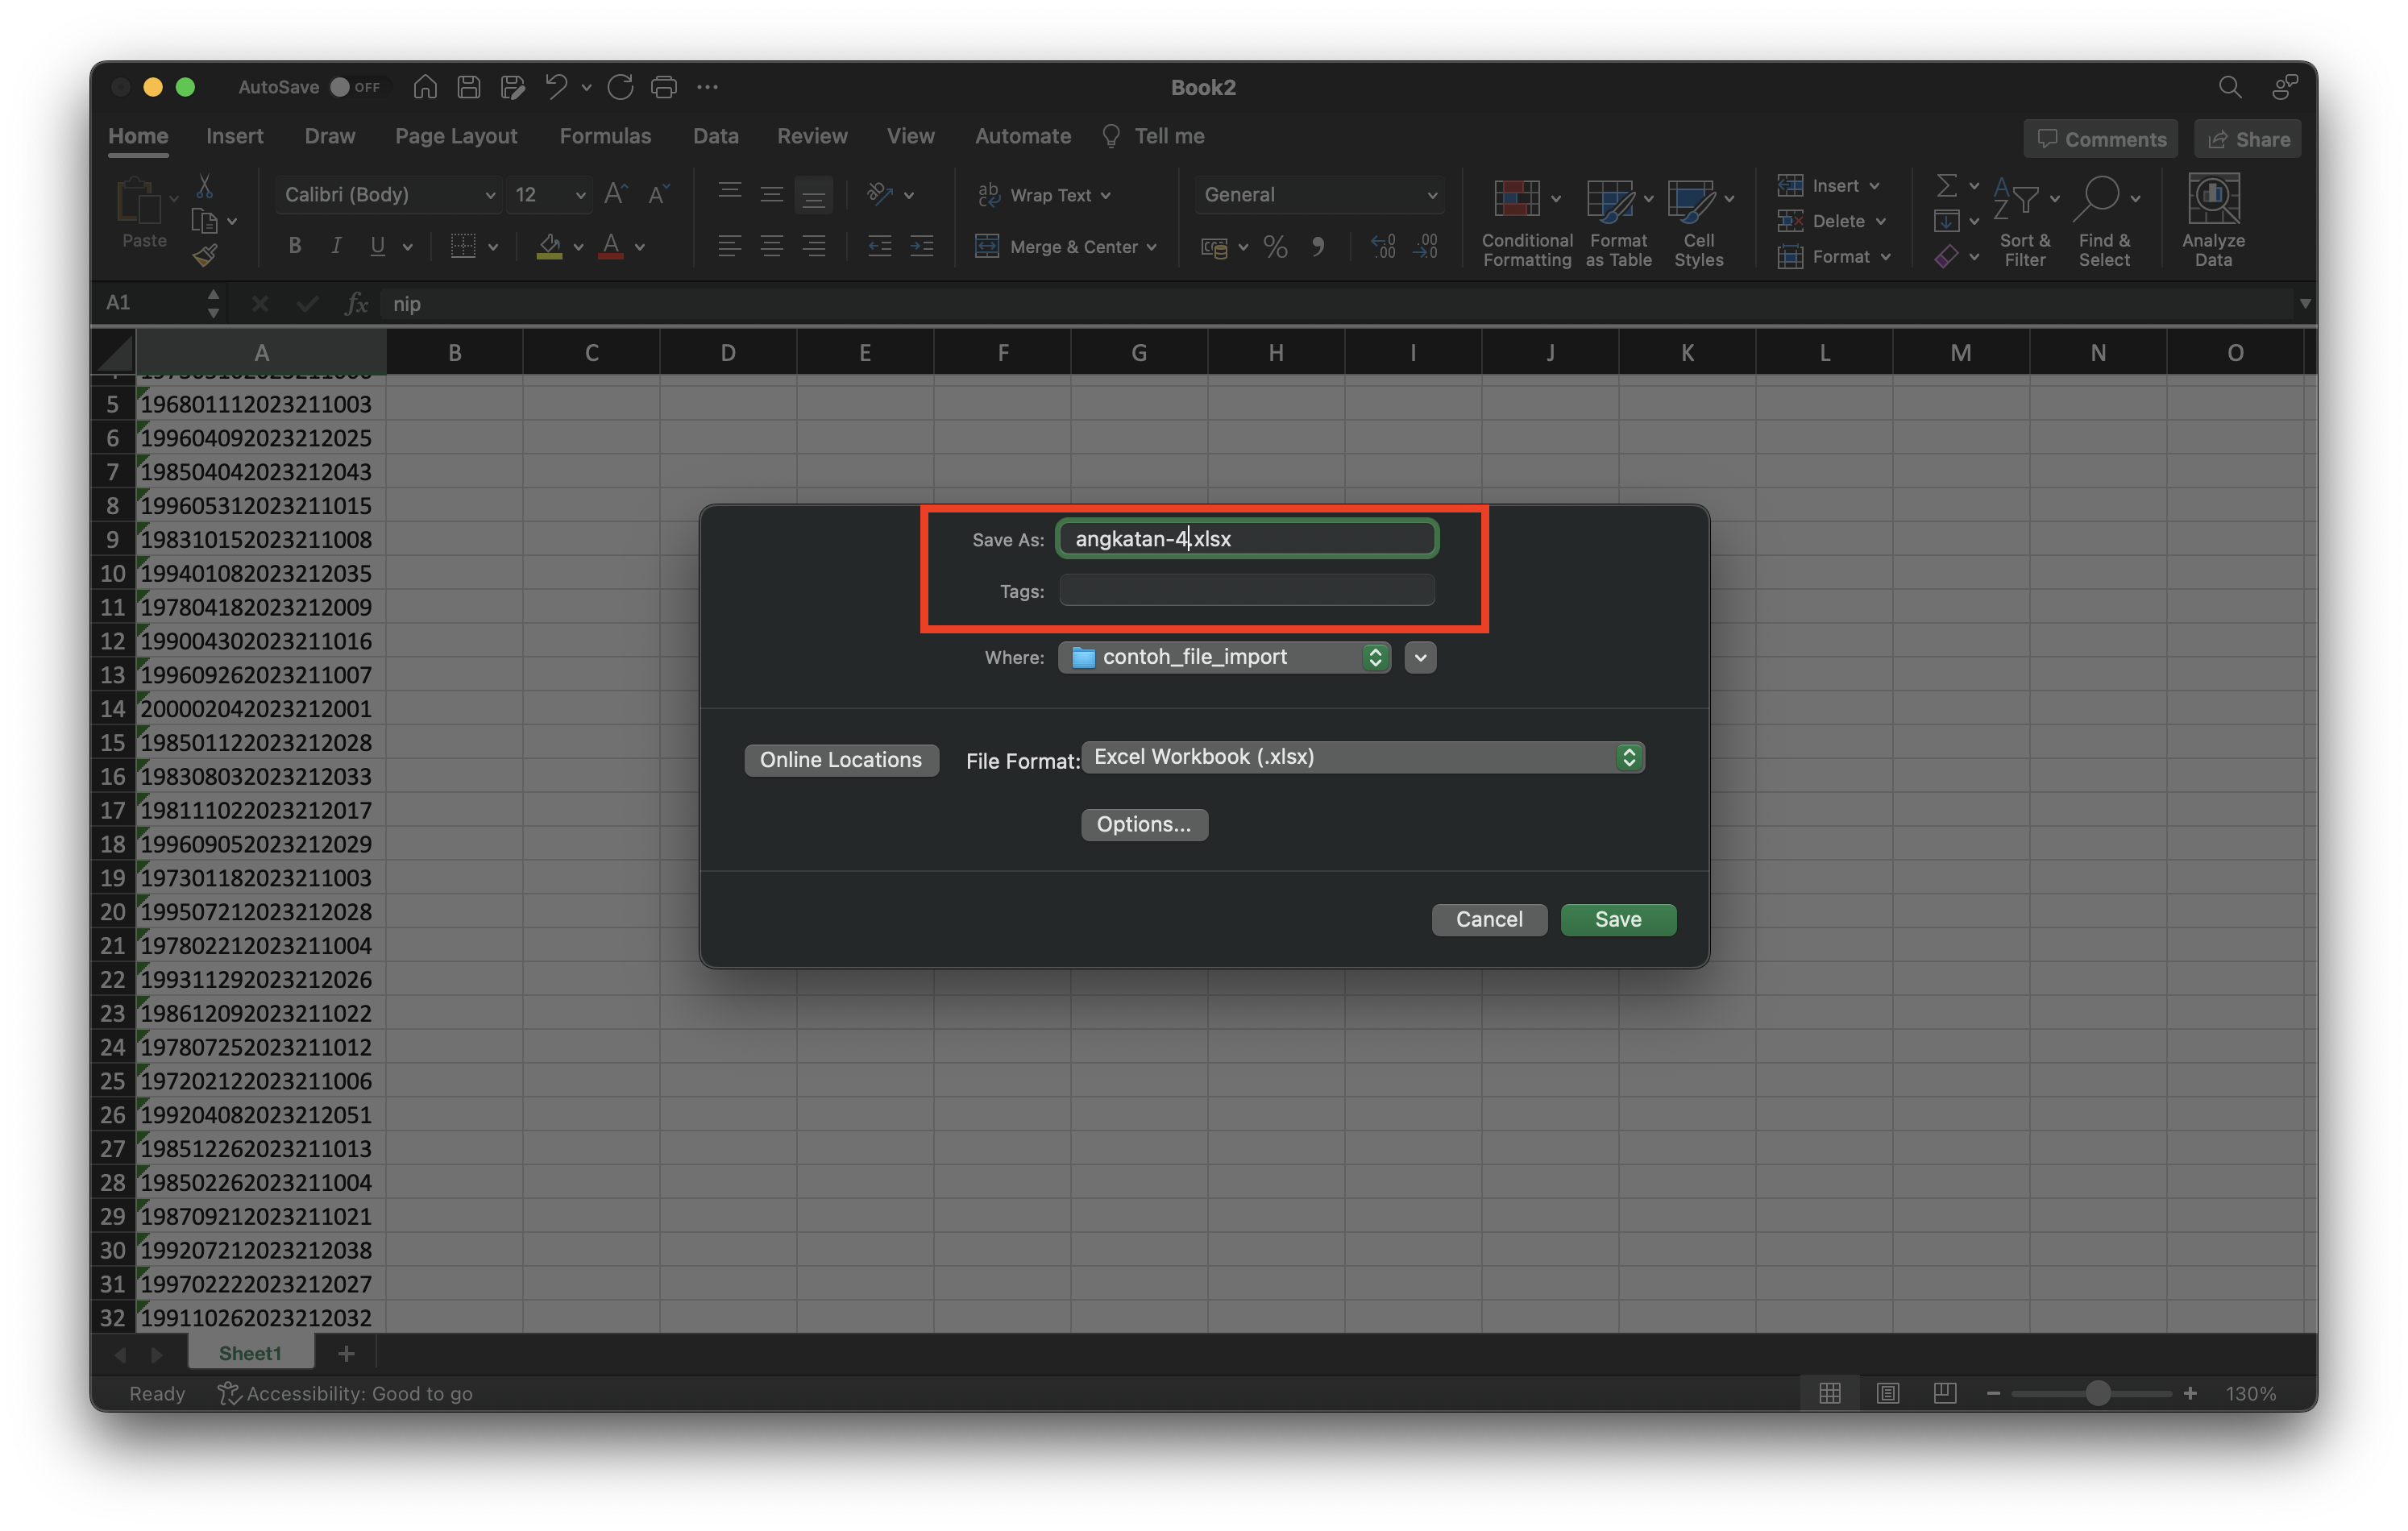Toggle align text left button
The image size is (2408, 1531).
[729, 246]
